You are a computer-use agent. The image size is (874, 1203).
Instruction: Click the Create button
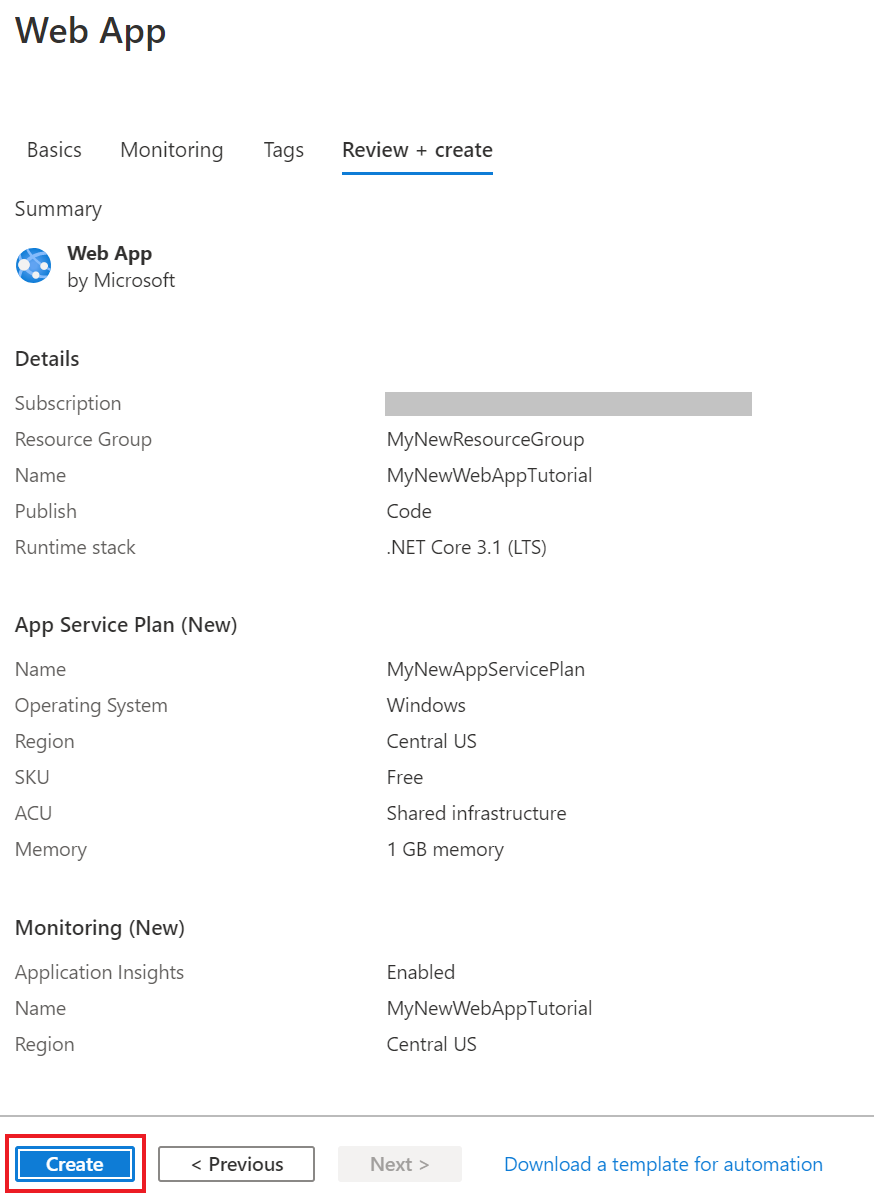pos(74,1164)
